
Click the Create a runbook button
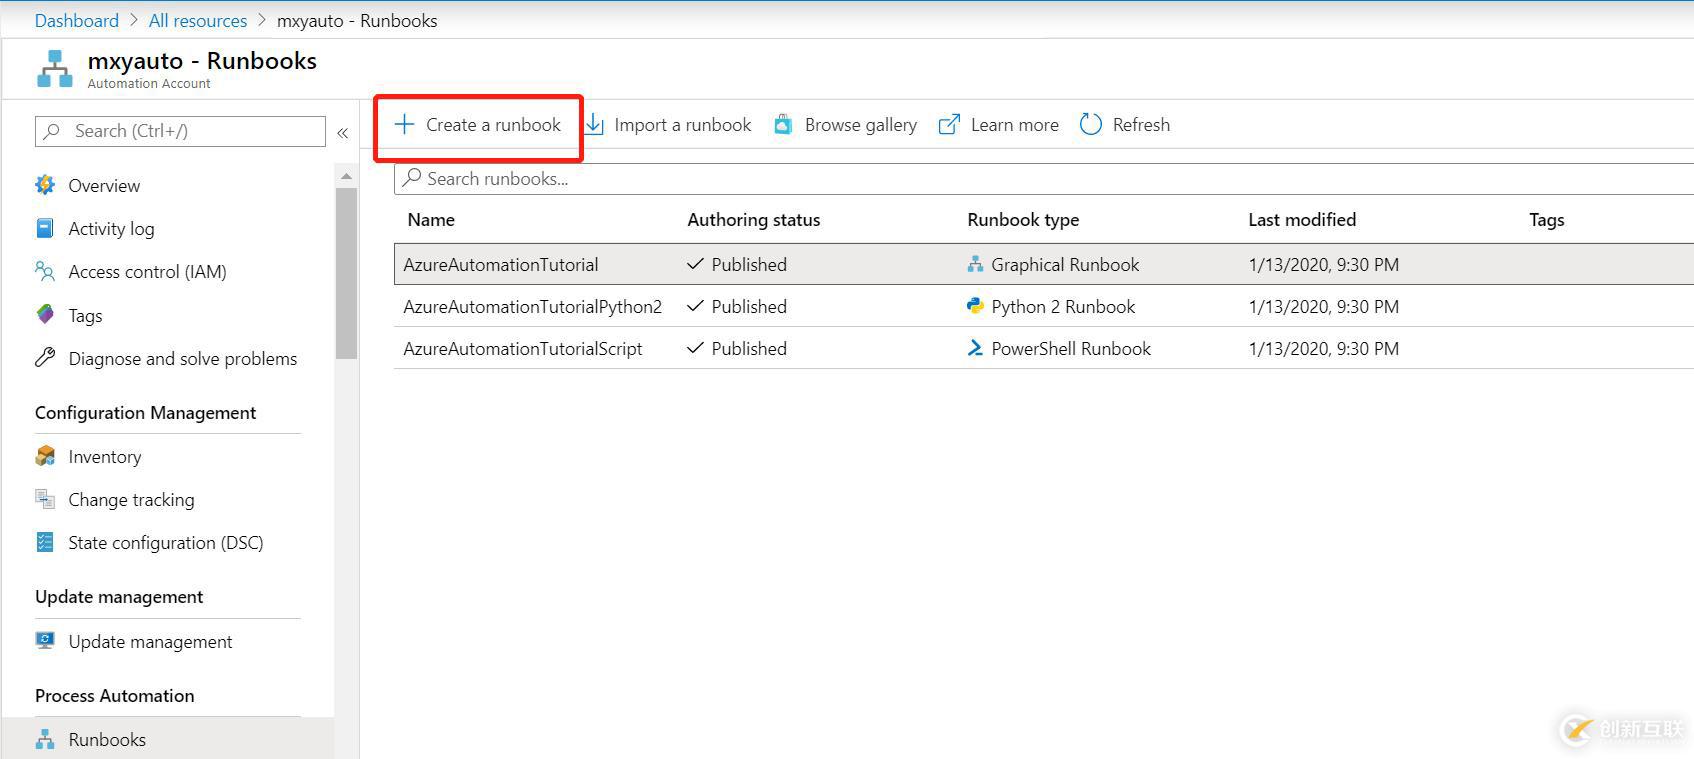click(478, 125)
